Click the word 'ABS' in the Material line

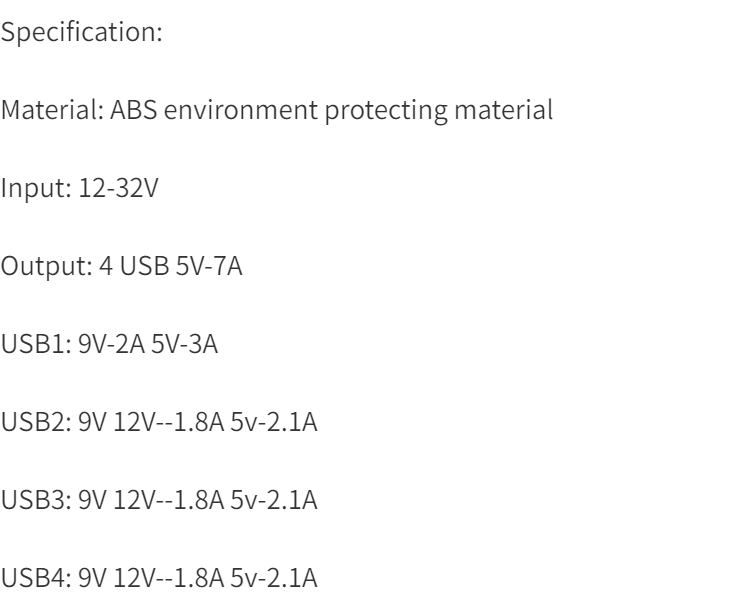(x=133, y=110)
